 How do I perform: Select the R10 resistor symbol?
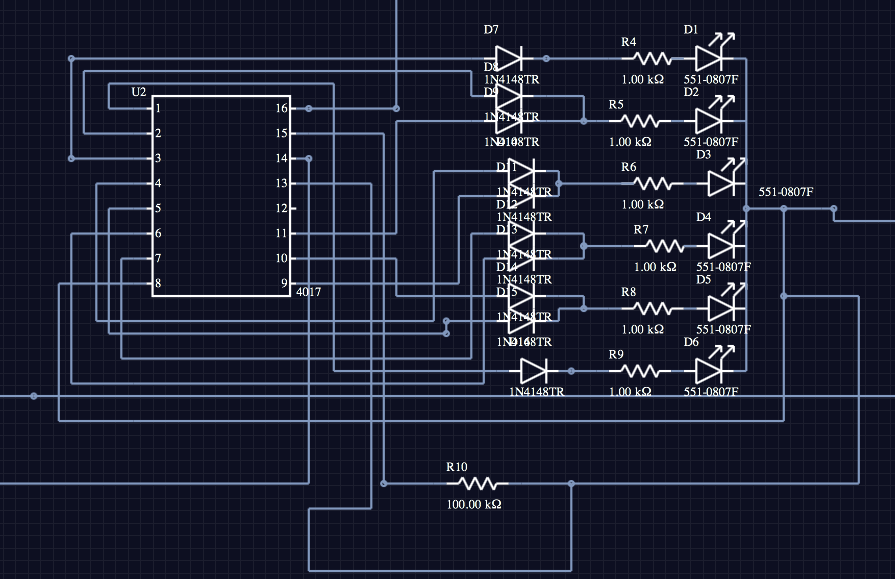coord(477,484)
